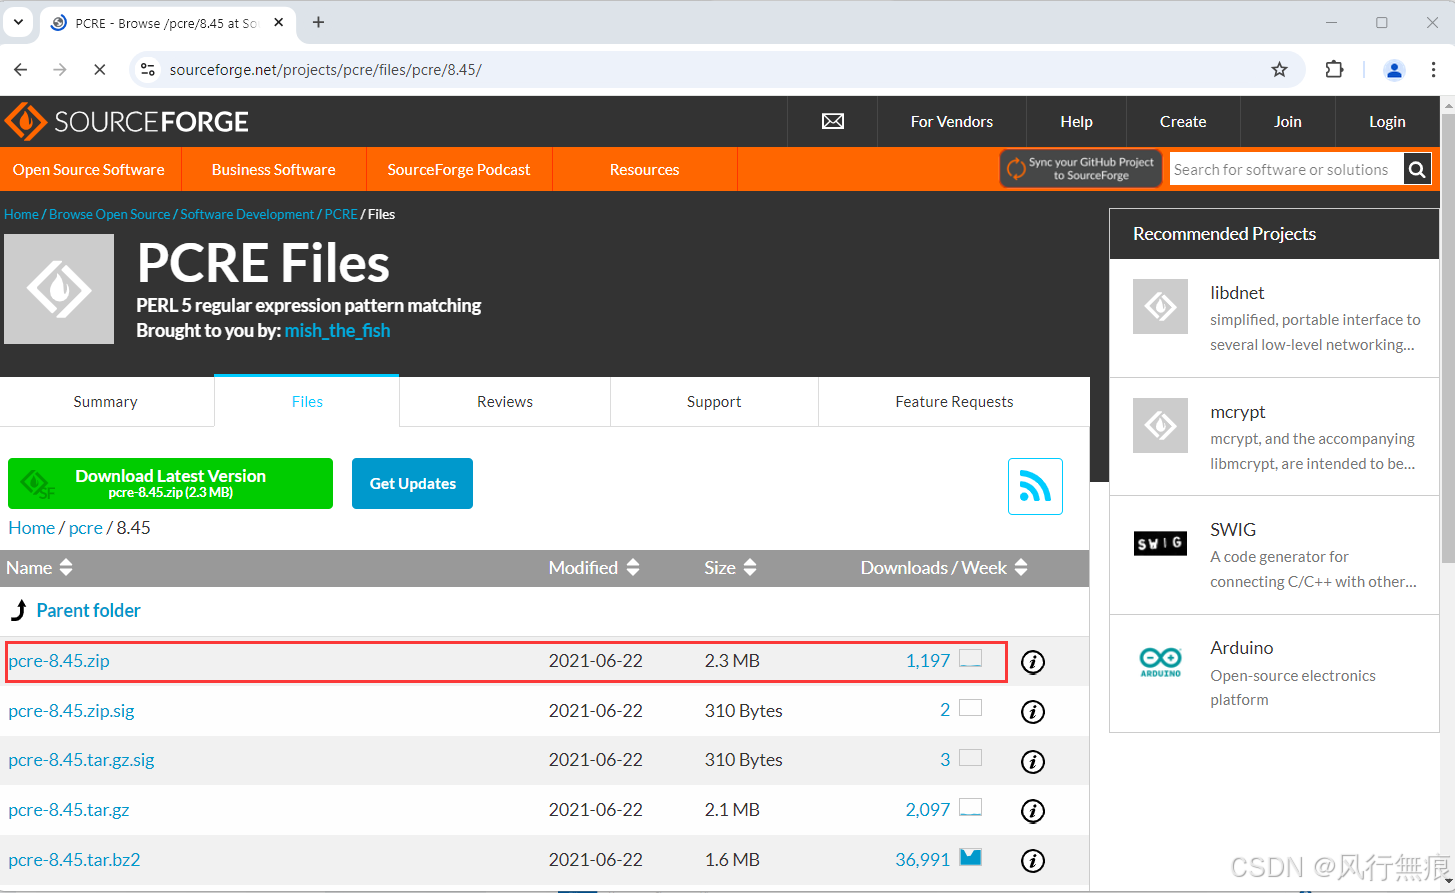
Task: Click Sync your GitHub Project button
Action: (1082, 168)
